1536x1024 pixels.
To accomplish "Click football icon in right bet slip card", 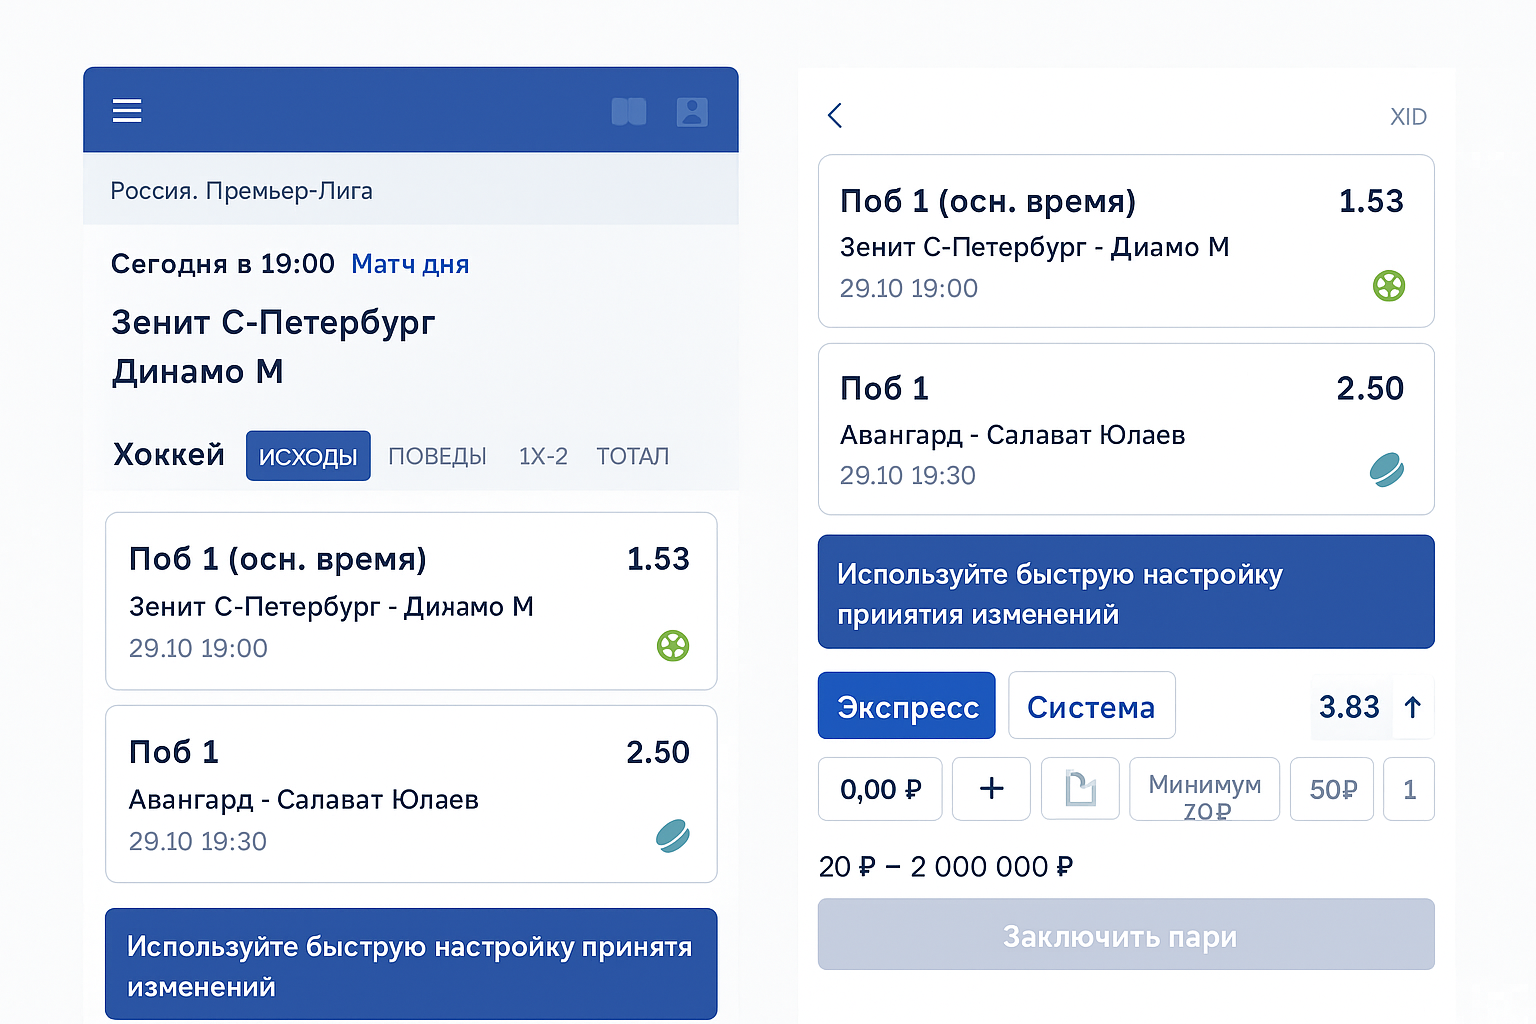I will pos(1389,286).
